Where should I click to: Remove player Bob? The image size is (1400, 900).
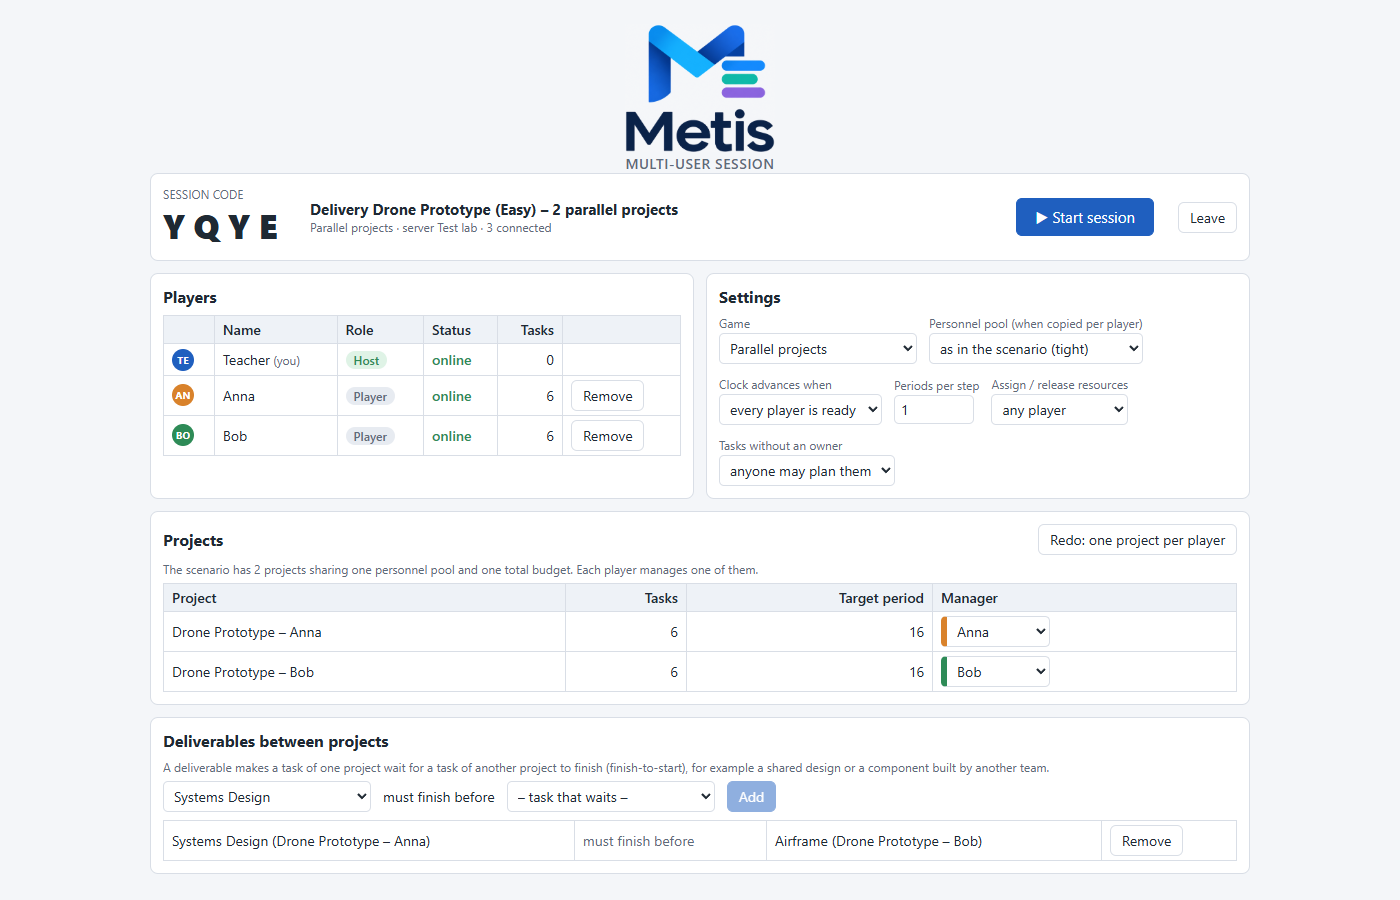click(x=607, y=436)
